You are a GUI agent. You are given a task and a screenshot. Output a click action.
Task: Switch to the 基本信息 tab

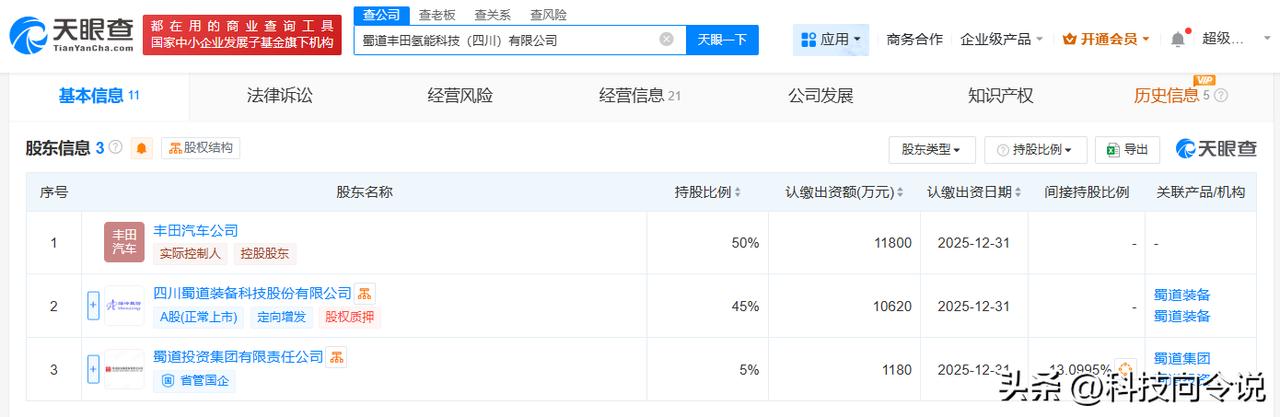coord(98,96)
